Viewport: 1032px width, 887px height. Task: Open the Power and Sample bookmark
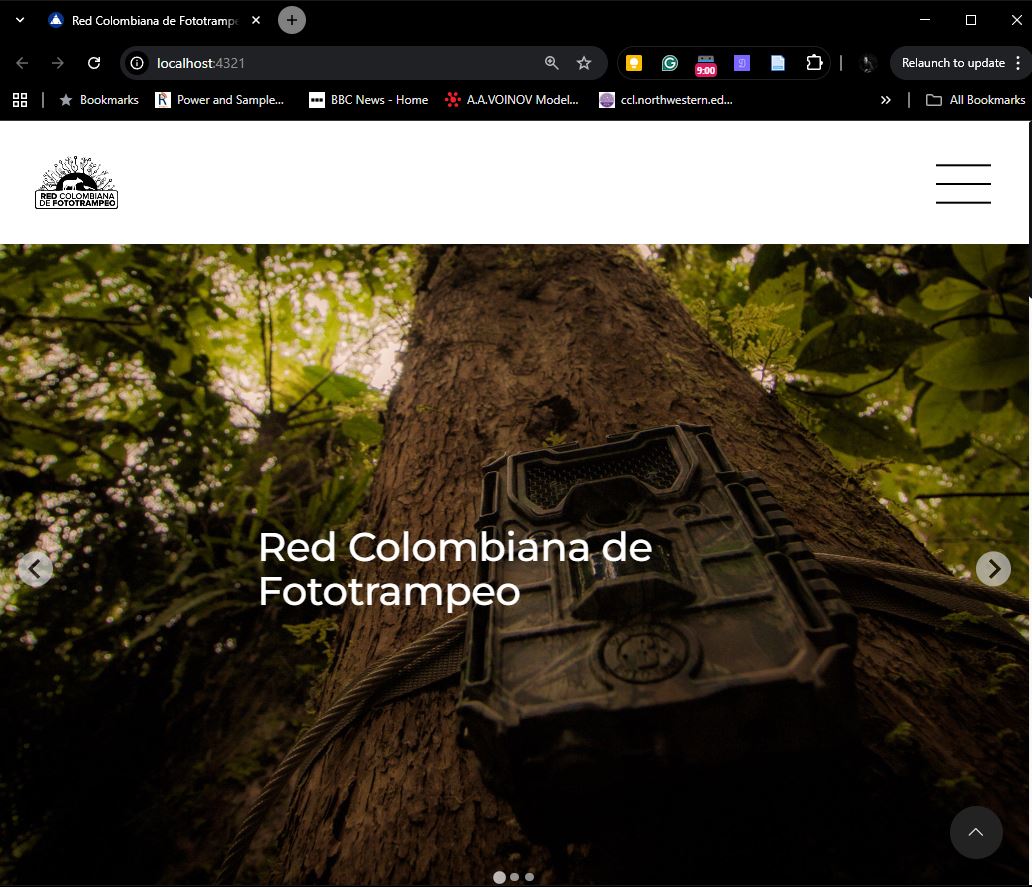220,100
